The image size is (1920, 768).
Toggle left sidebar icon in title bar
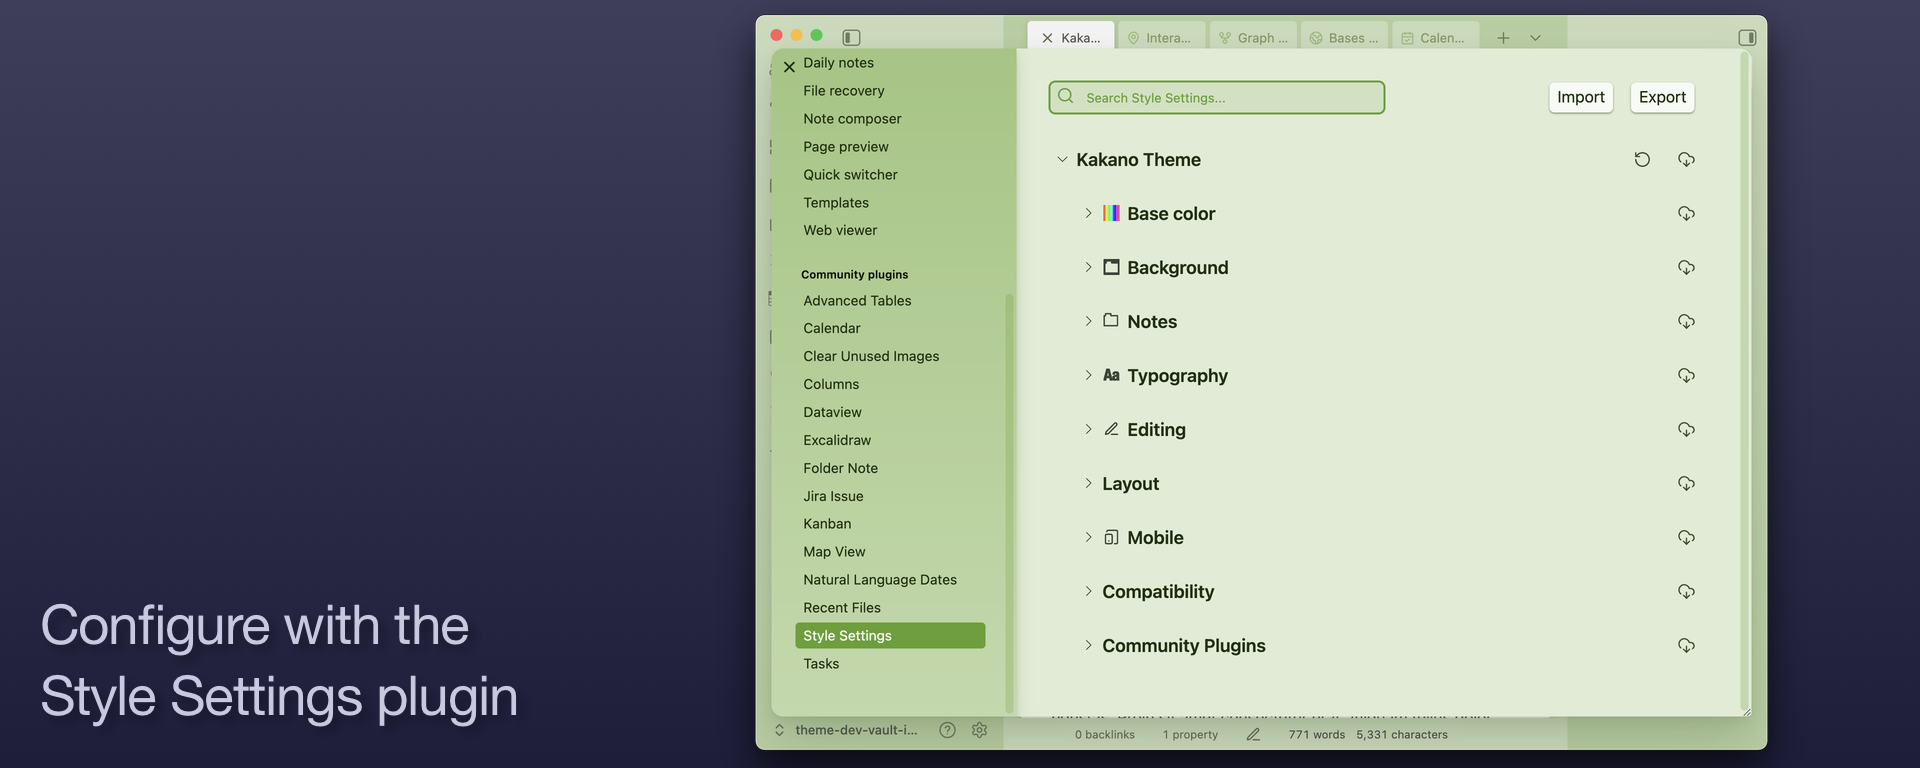click(851, 37)
